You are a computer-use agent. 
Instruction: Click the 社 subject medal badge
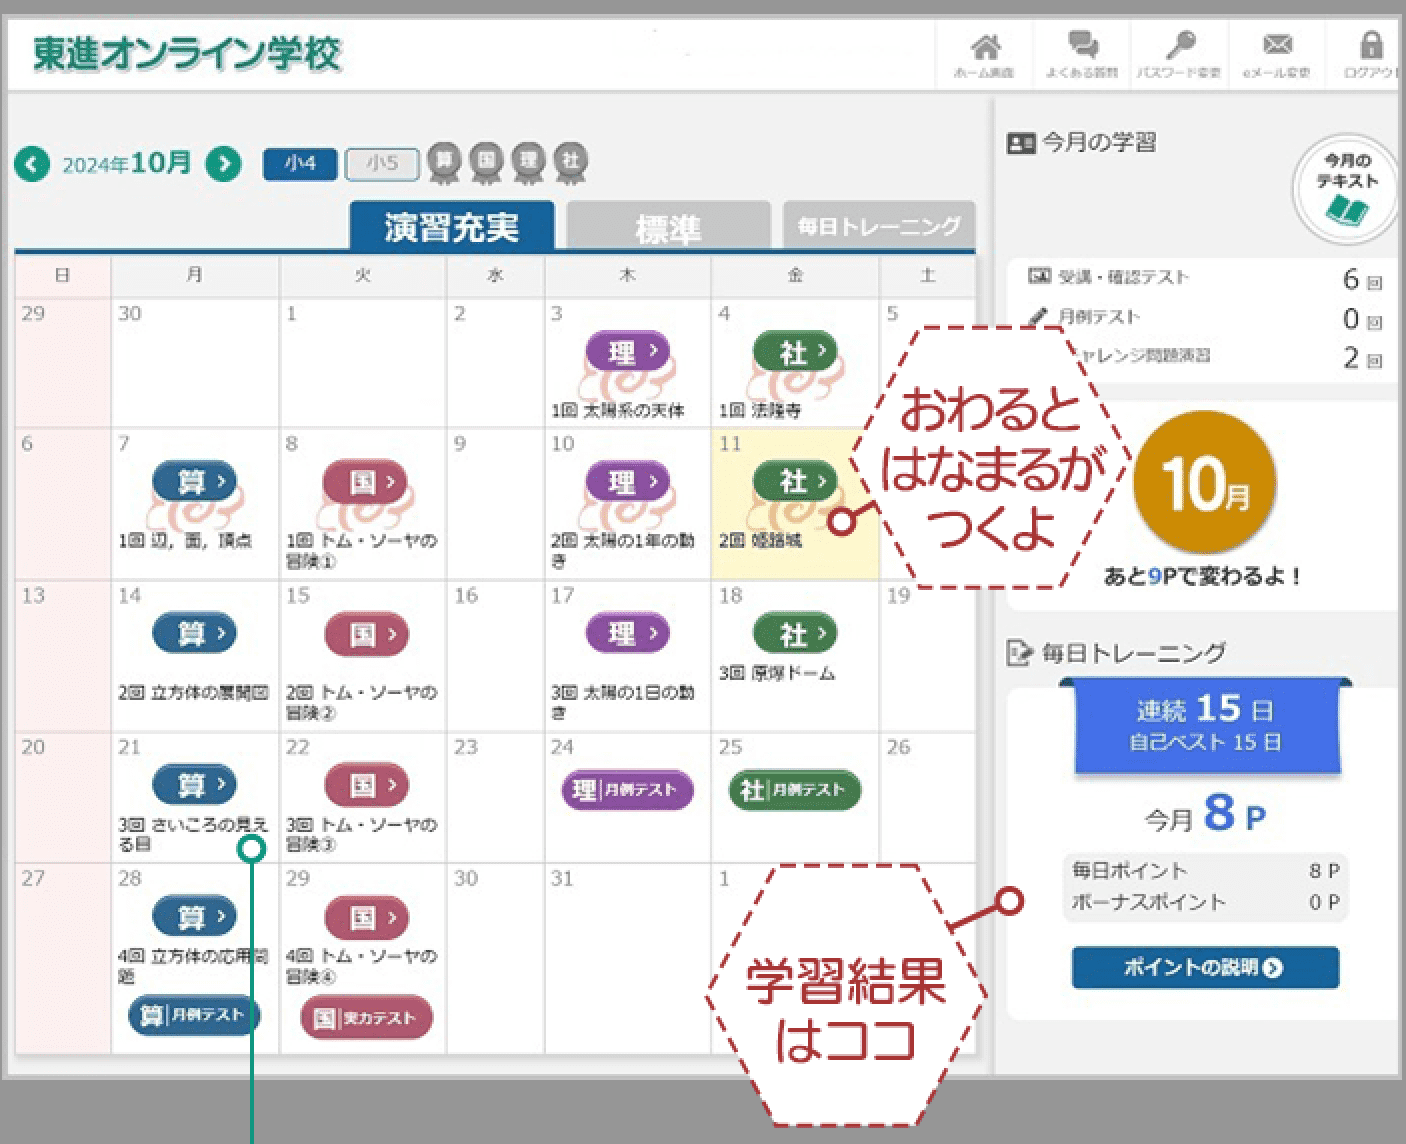(x=570, y=161)
